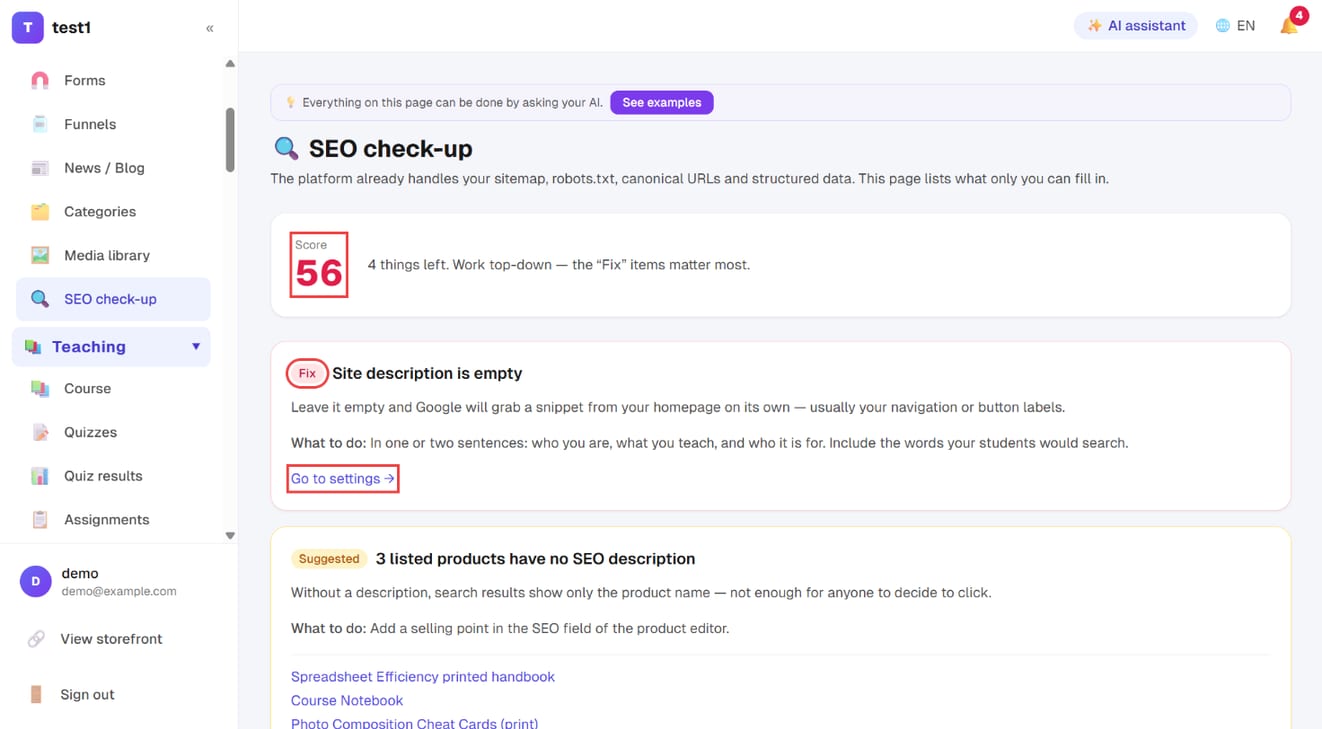
Task: Select SEO check-up menu item
Action: pos(113,299)
